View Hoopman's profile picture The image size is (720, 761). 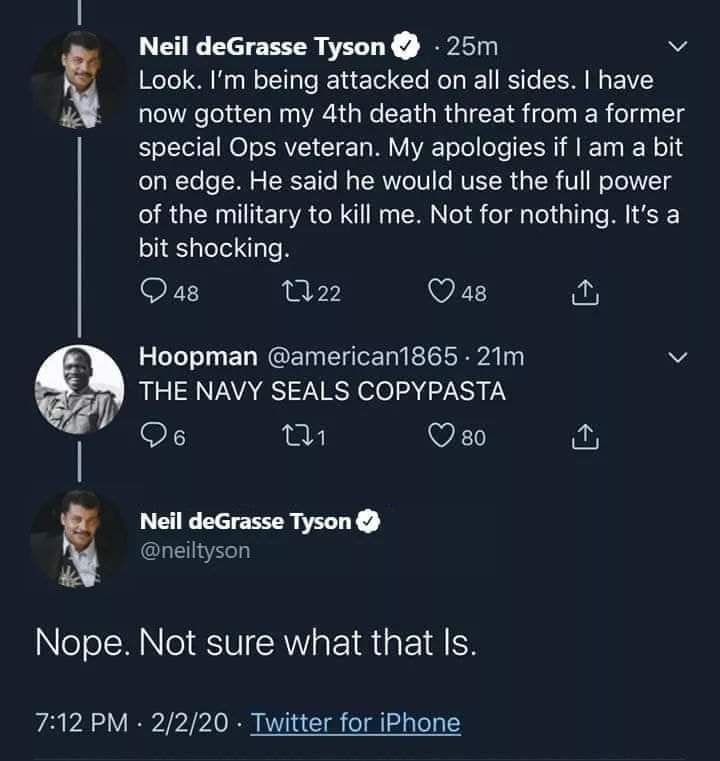click(x=79, y=389)
